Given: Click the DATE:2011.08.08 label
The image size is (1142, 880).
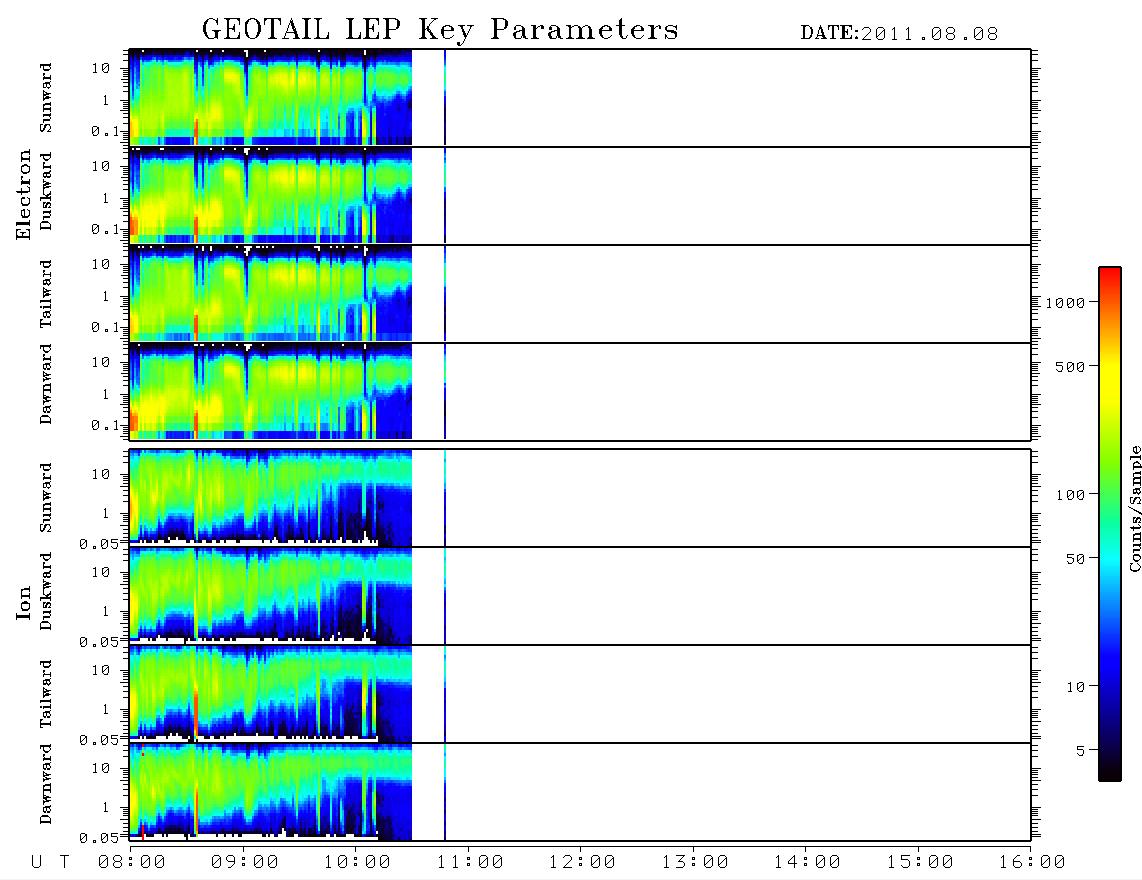Looking at the screenshot, I should pos(899,34).
